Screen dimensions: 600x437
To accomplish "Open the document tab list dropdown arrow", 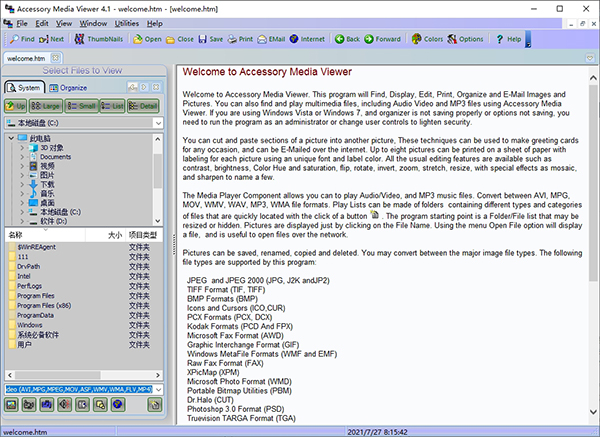I will (x=590, y=58).
